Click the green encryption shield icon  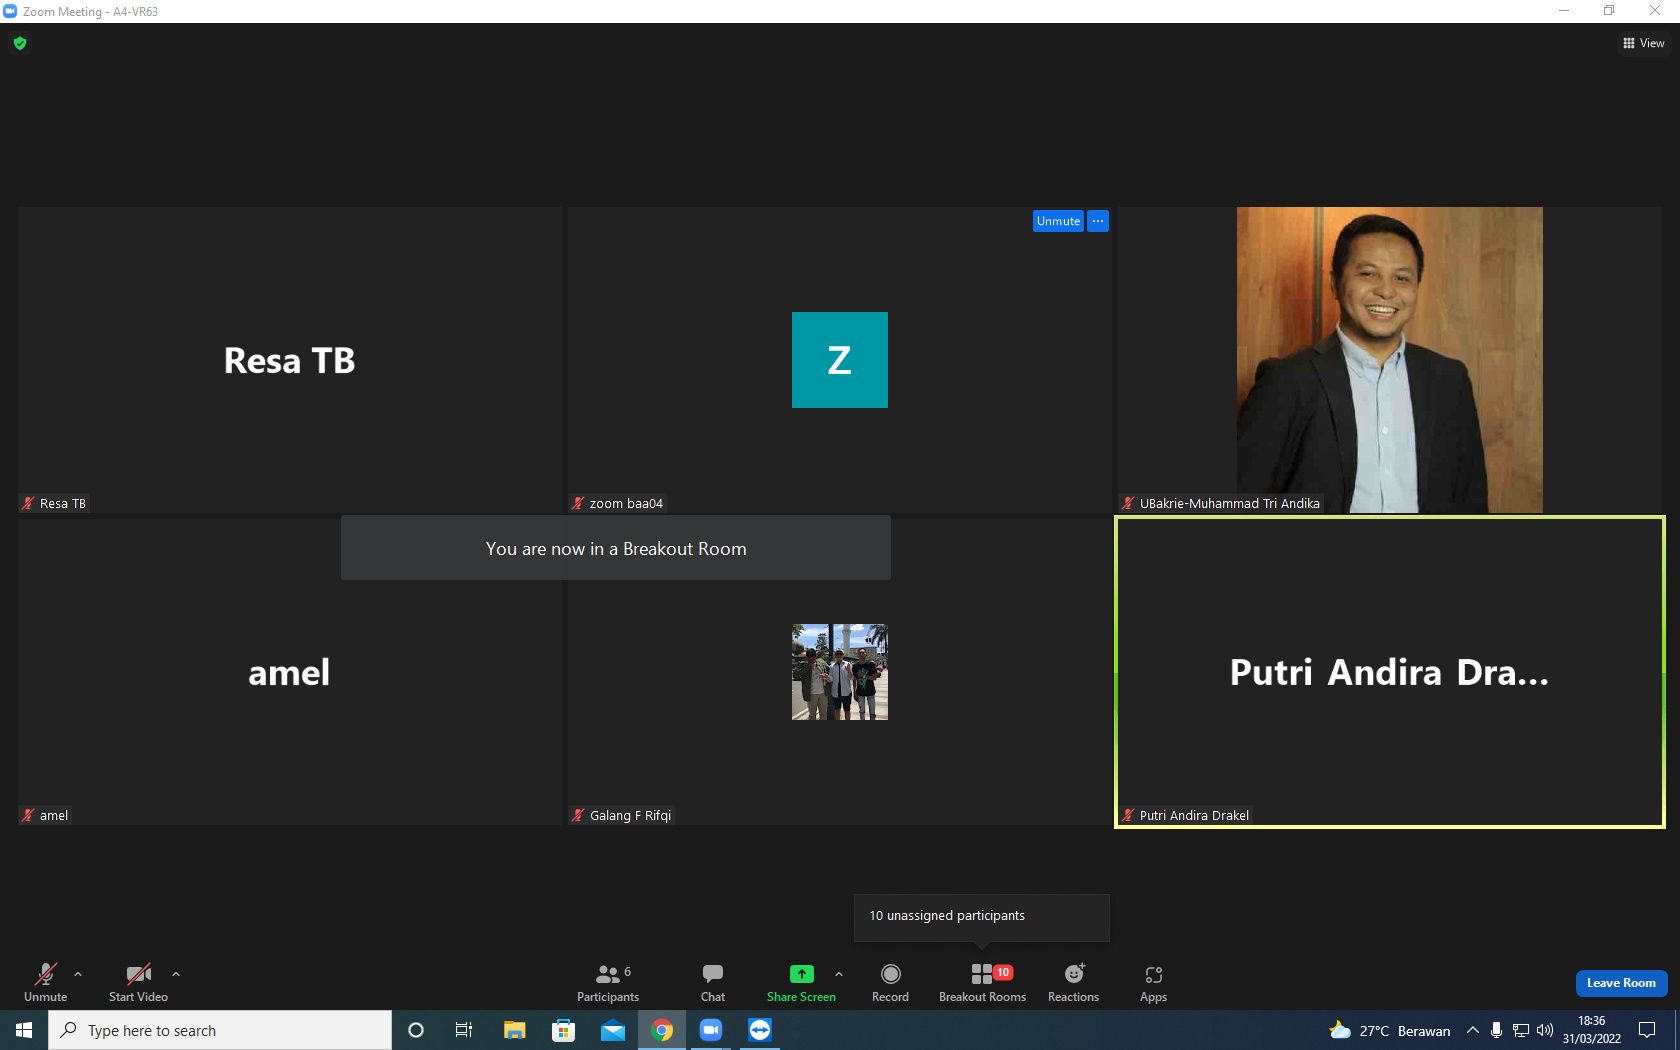(x=20, y=43)
